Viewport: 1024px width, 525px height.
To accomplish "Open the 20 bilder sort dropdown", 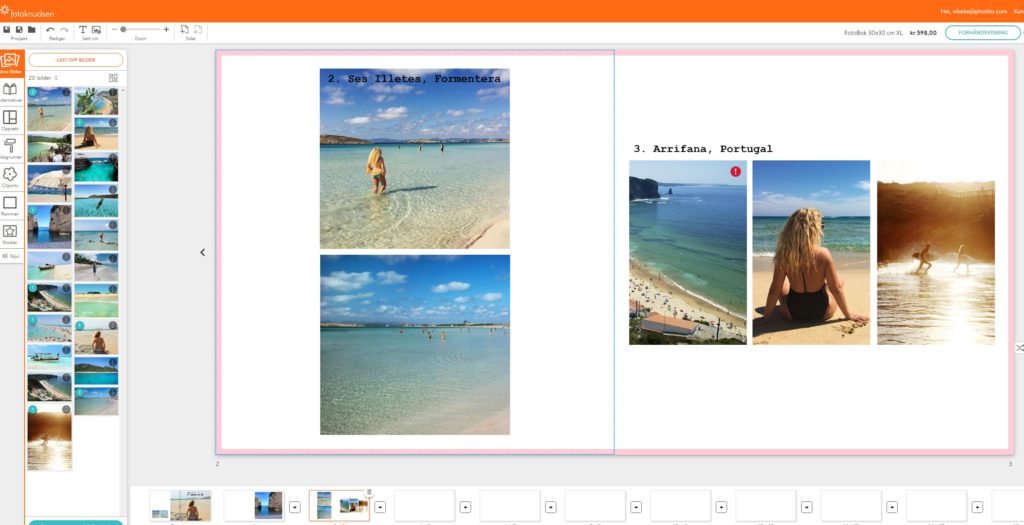I will 43,78.
